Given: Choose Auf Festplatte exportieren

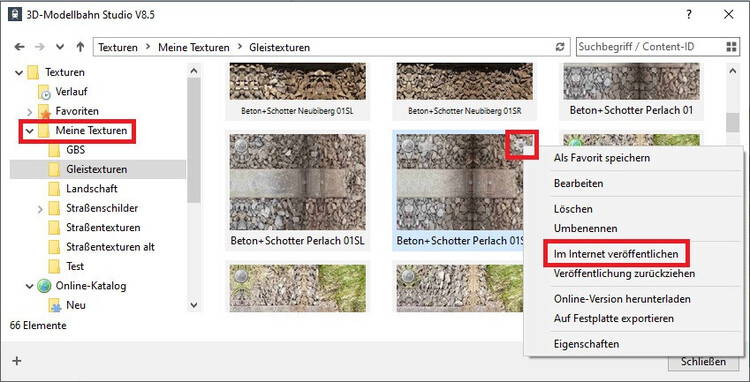Looking at the screenshot, I should [614, 318].
